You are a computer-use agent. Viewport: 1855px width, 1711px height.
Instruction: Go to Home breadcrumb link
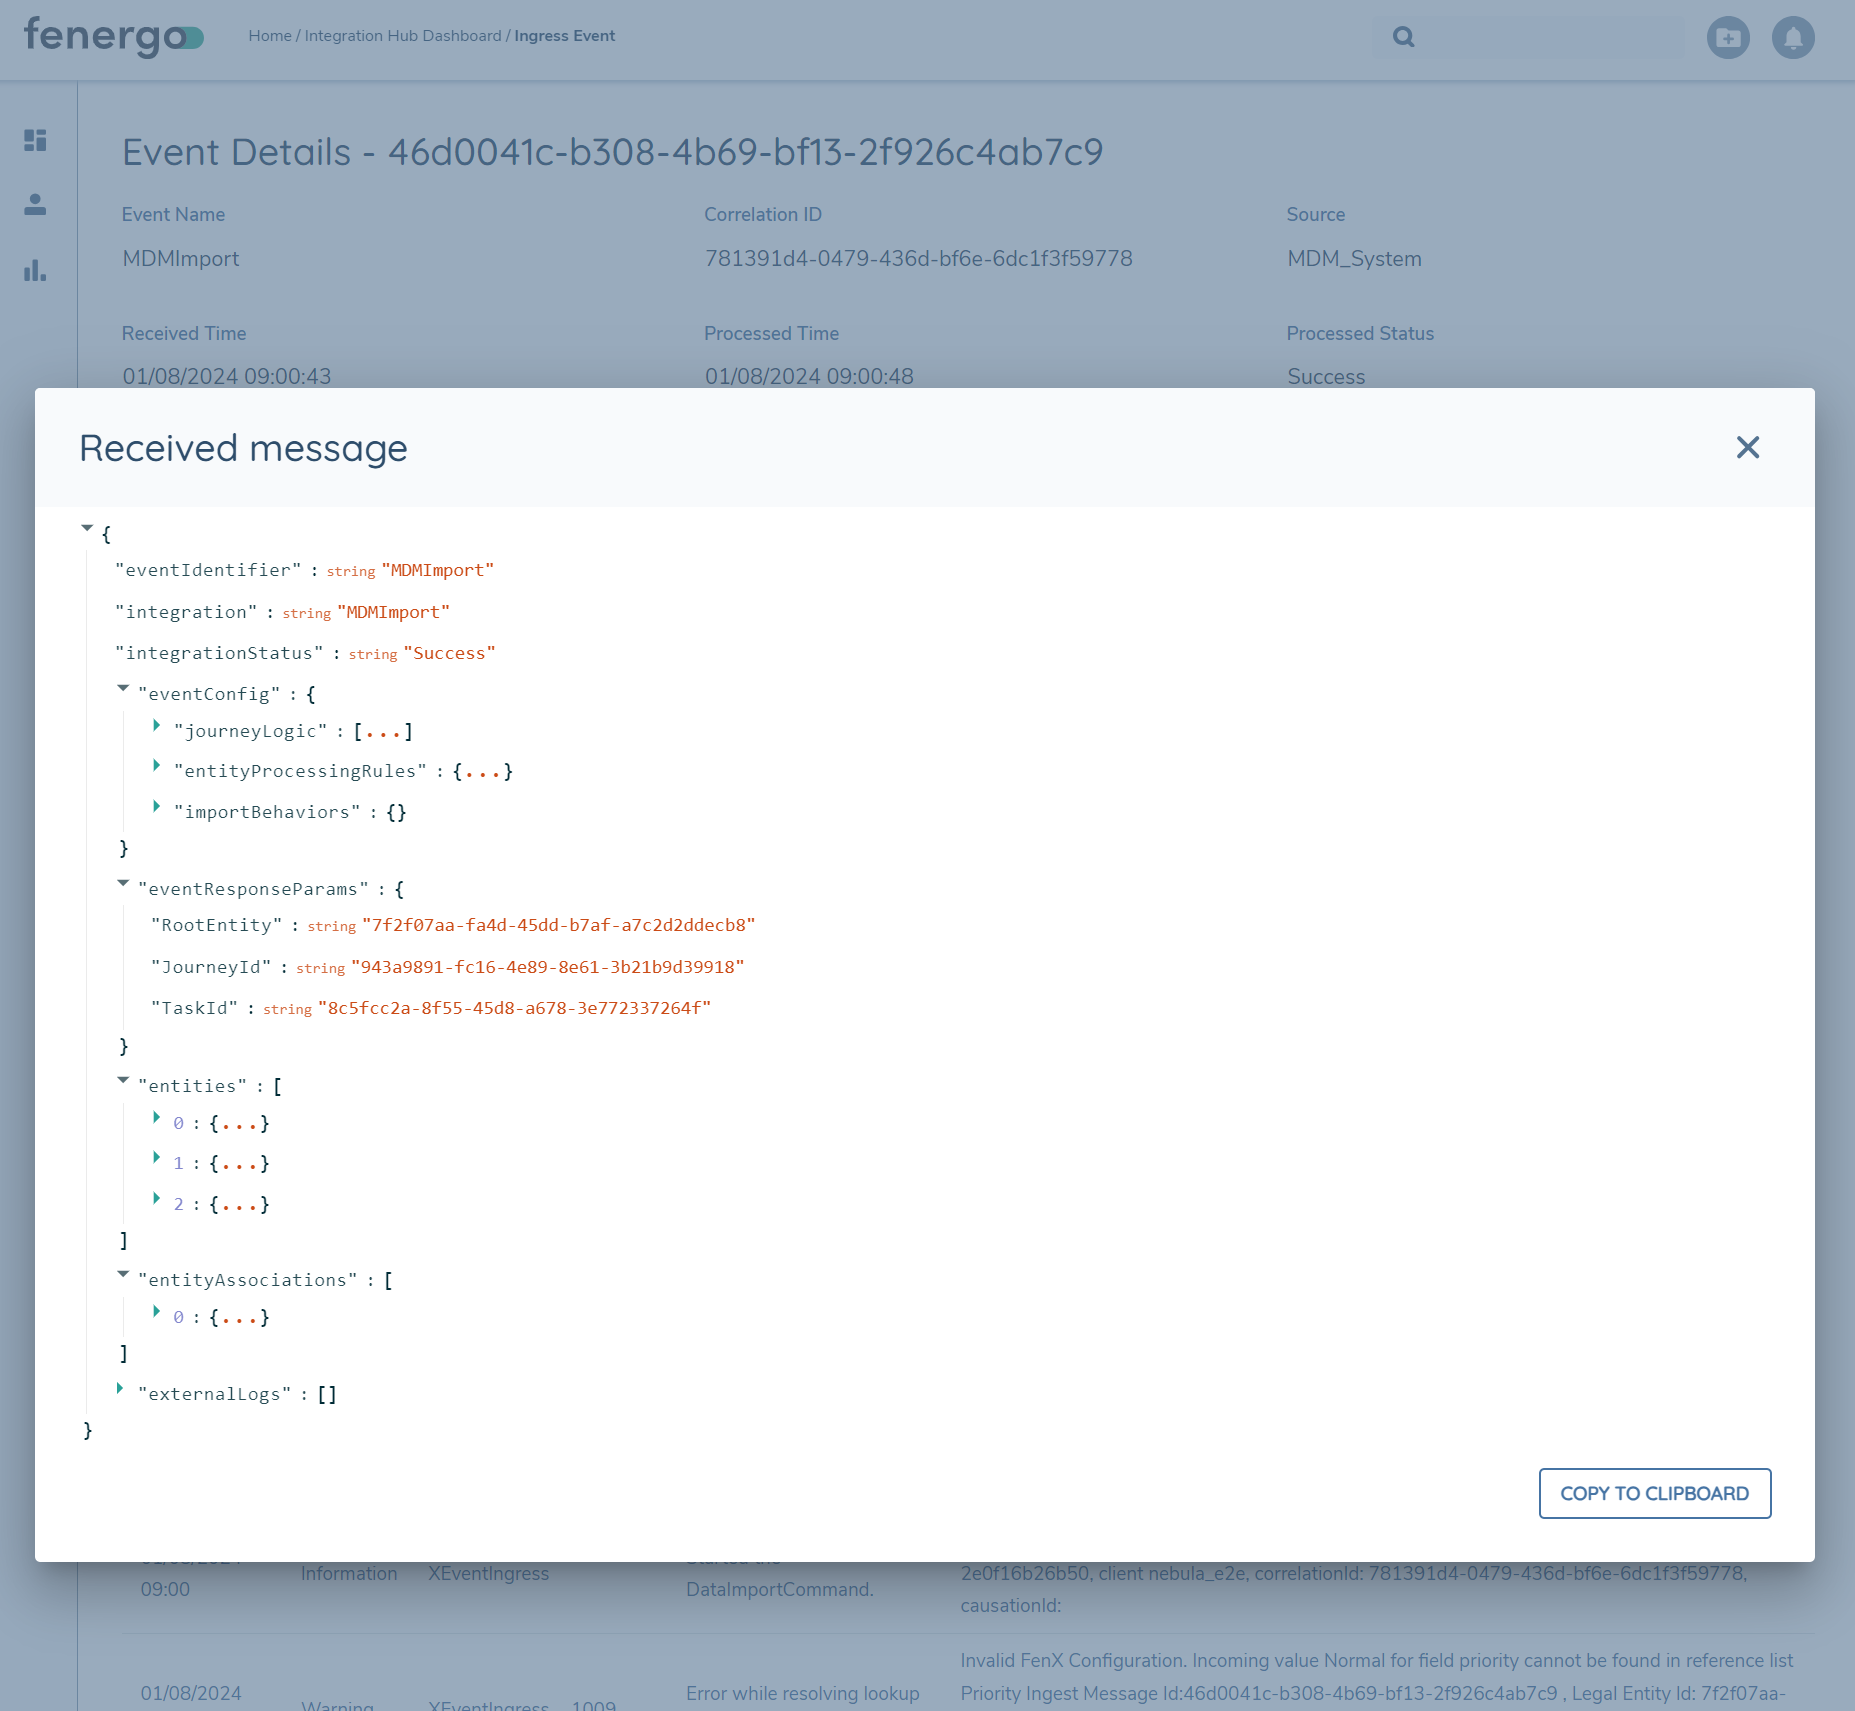pos(269,36)
